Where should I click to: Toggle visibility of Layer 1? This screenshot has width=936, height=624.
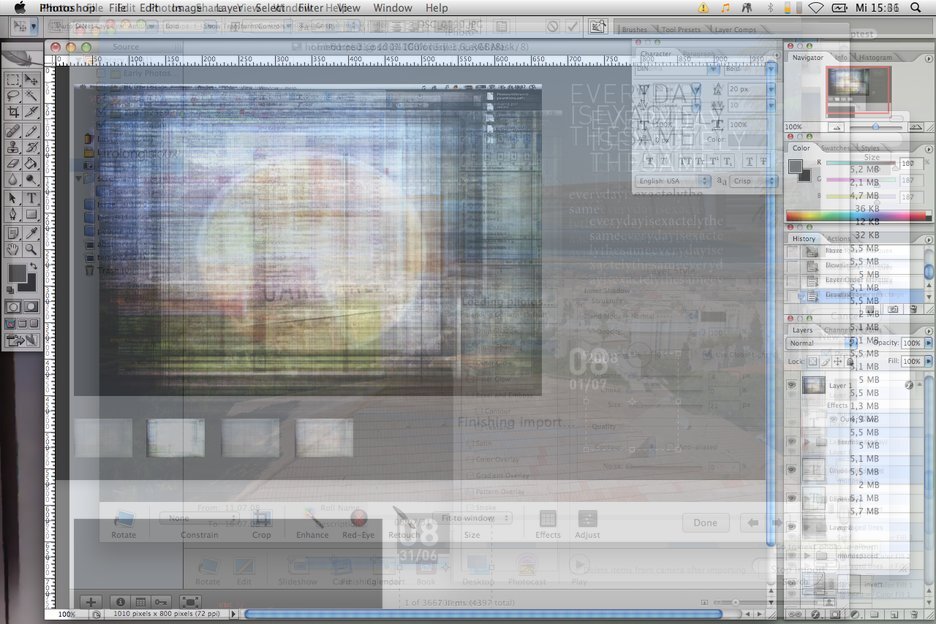(792, 385)
